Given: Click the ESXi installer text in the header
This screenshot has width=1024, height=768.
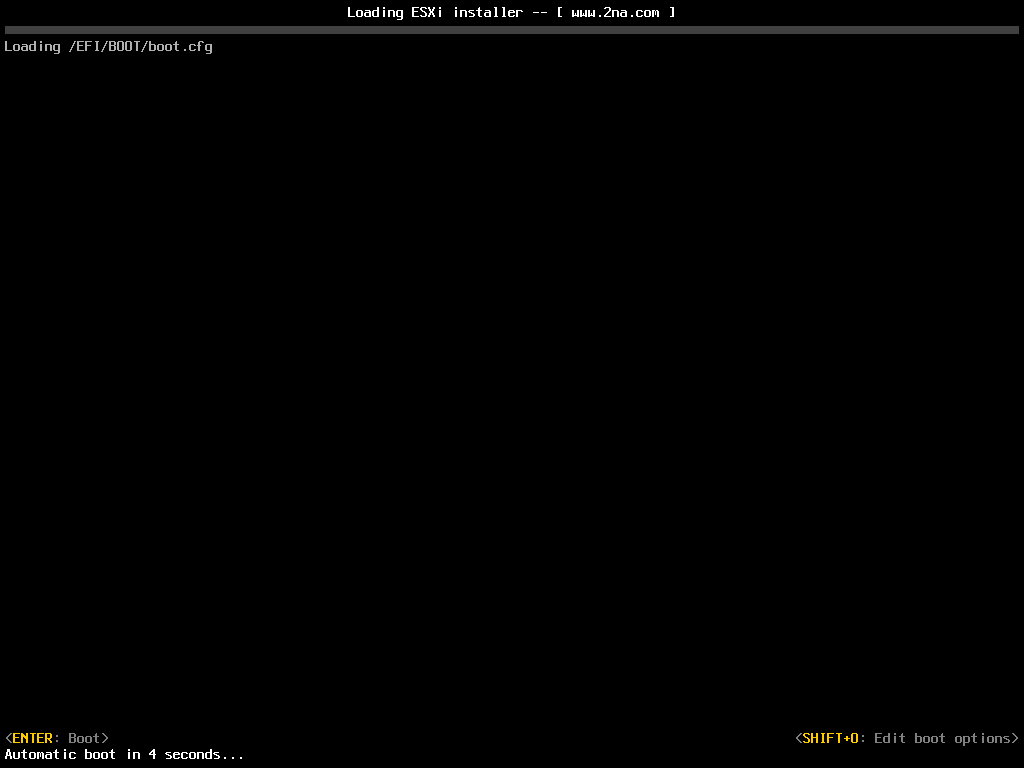Looking at the screenshot, I should 470,12.
